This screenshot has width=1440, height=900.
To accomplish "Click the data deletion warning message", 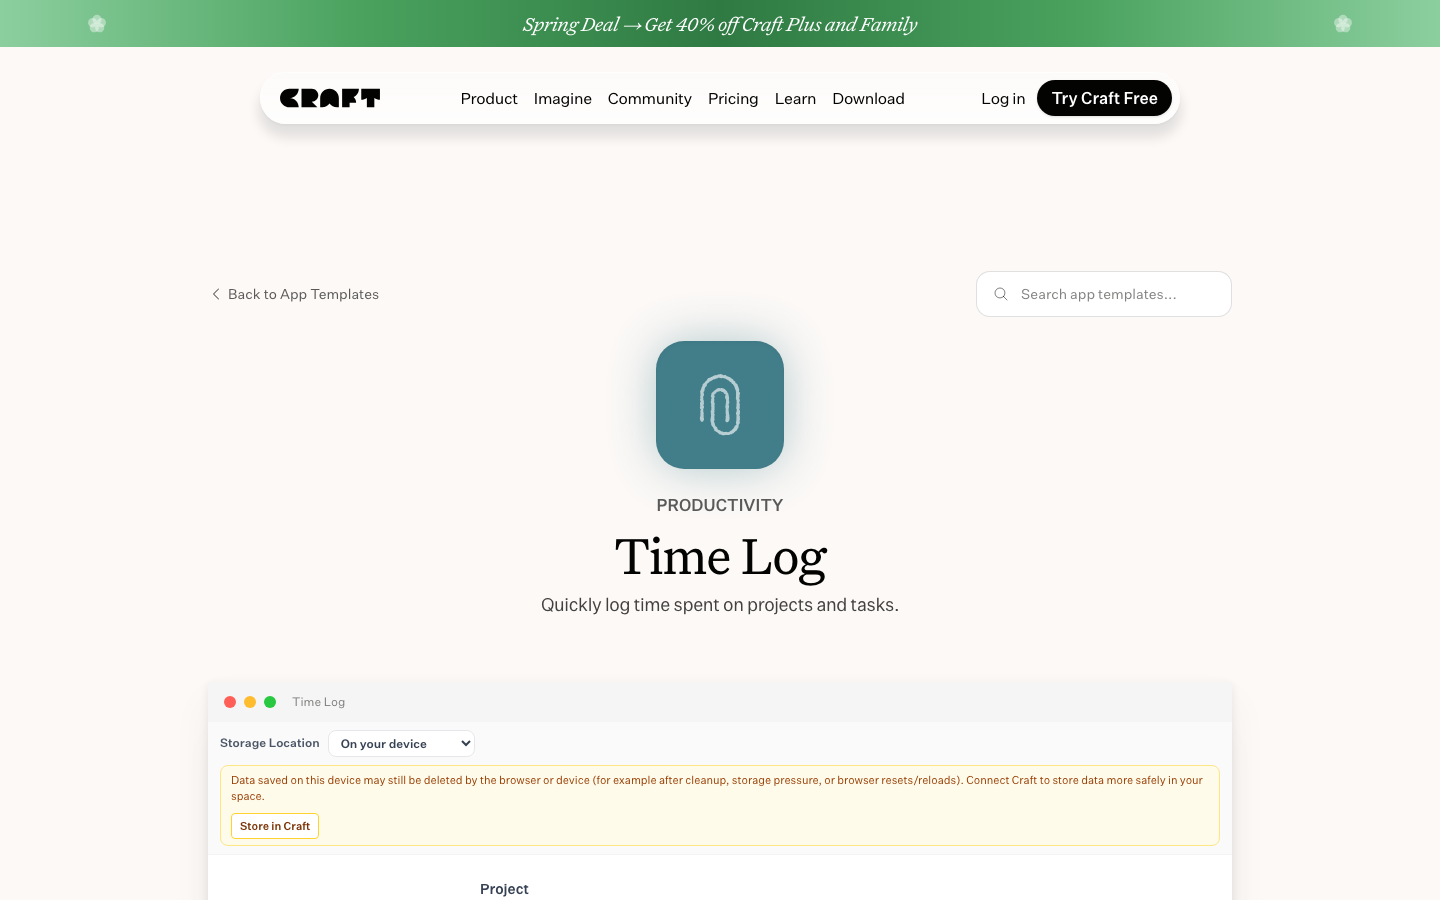I will pyautogui.click(x=717, y=788).
